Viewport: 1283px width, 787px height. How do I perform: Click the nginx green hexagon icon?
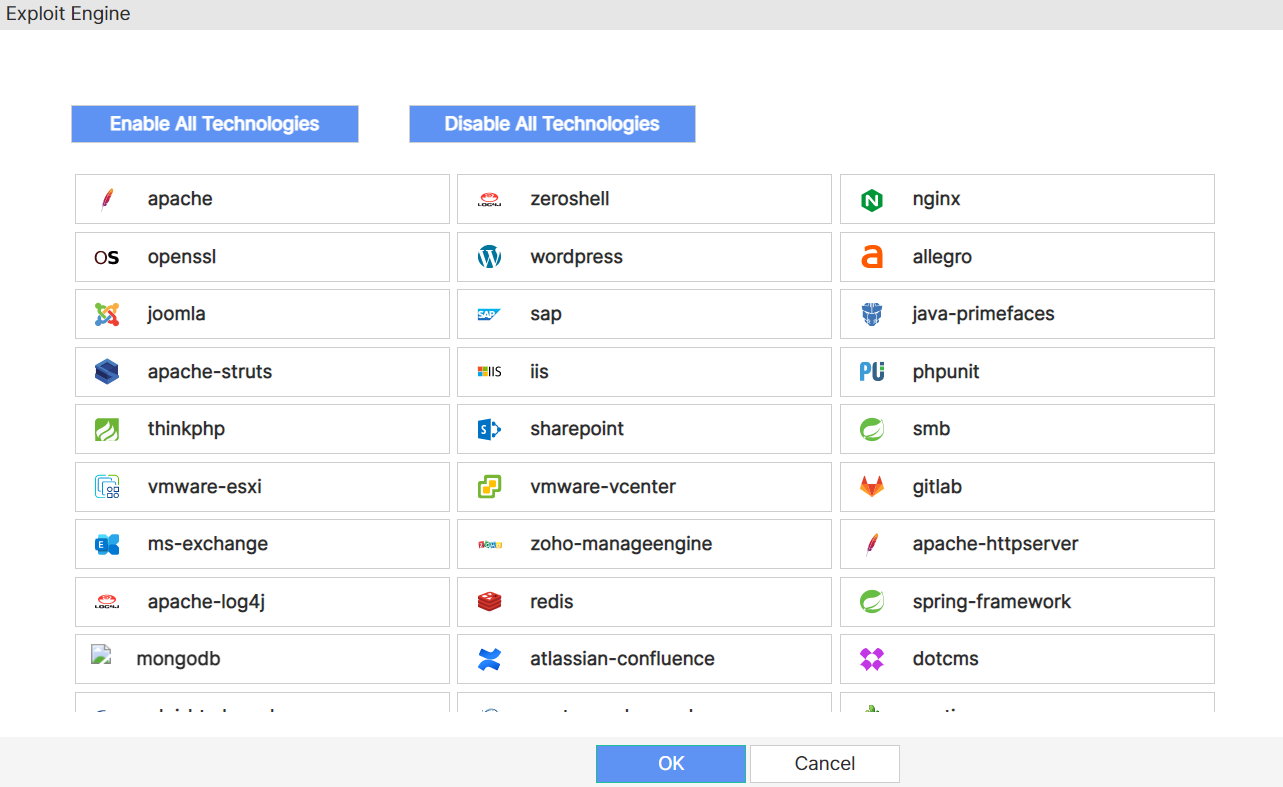click(872, 200)
